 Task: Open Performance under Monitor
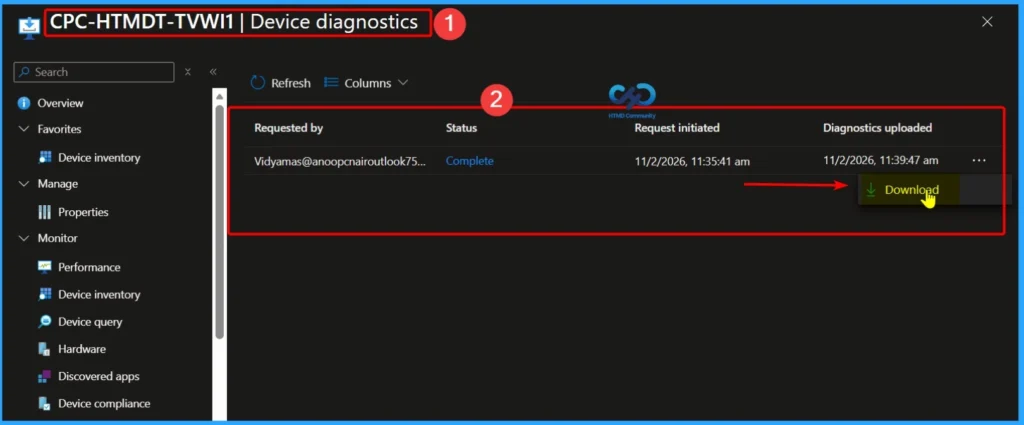coord(89,267)
